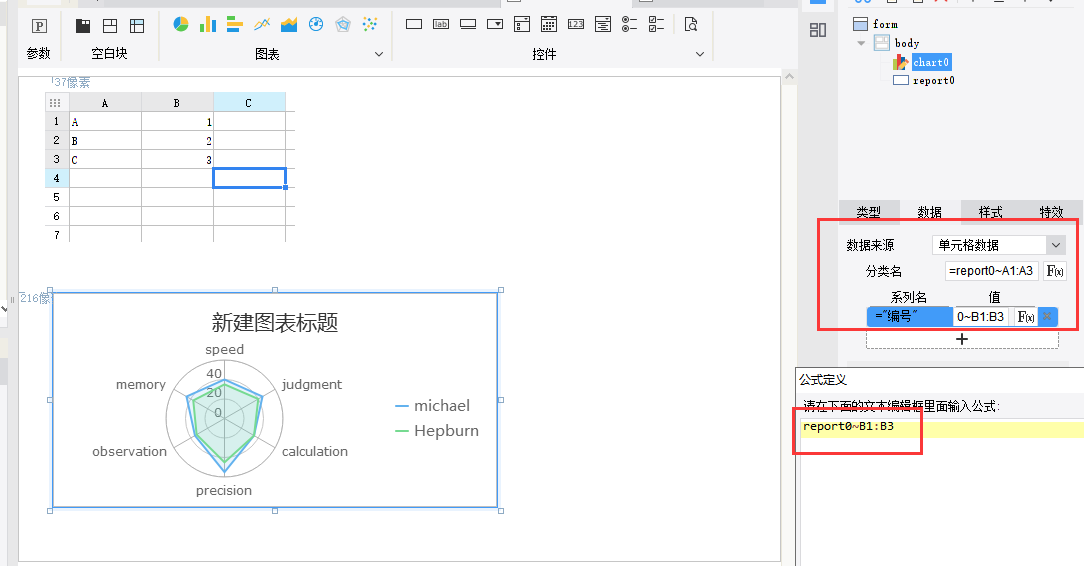This screenshot has height=566, width=1084.
Task: Insert a column bar chart
Action: [x=207, y=25]
